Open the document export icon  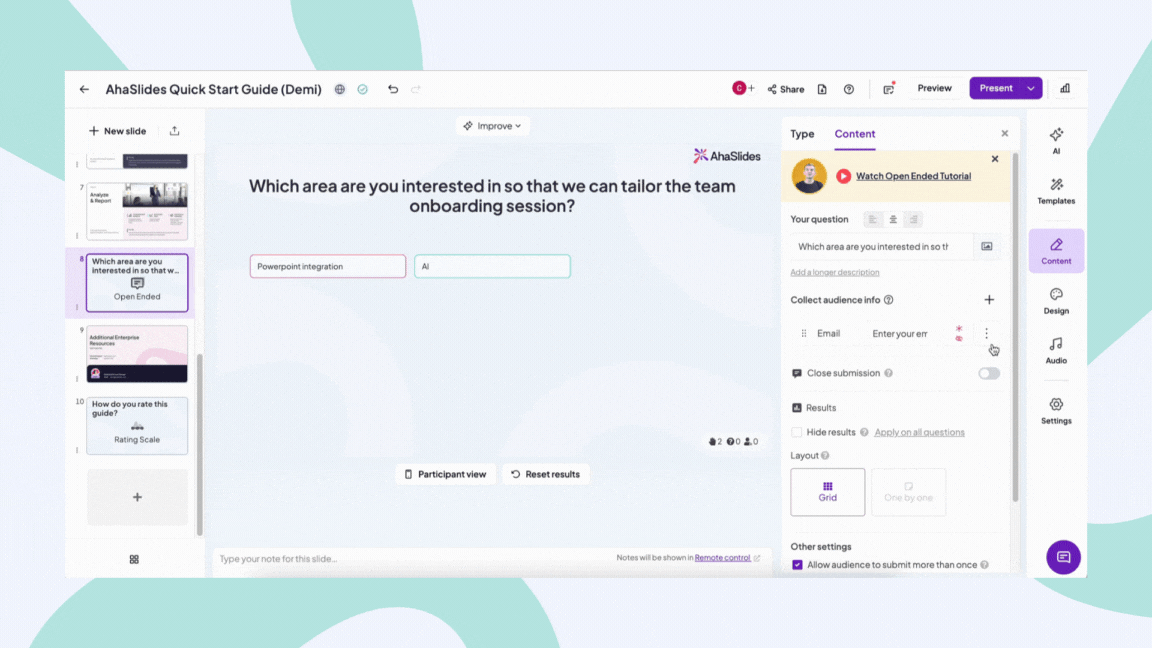pos(822,89)
